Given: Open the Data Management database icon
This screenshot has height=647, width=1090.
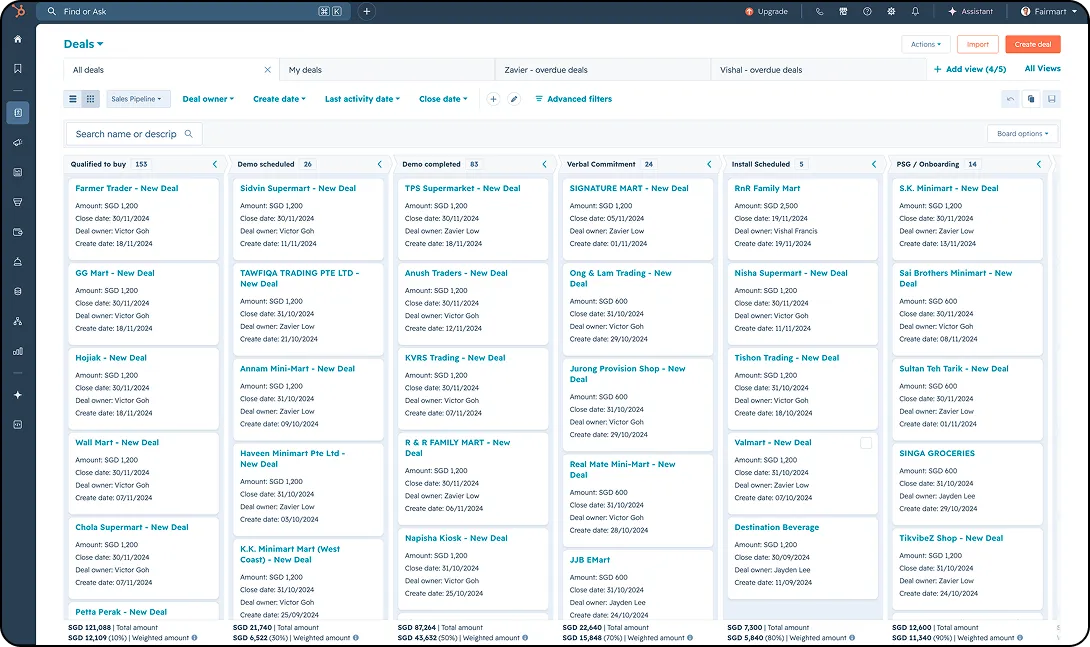Looking at the screenshot, I should pyautogui.click(x=18, y=292).
